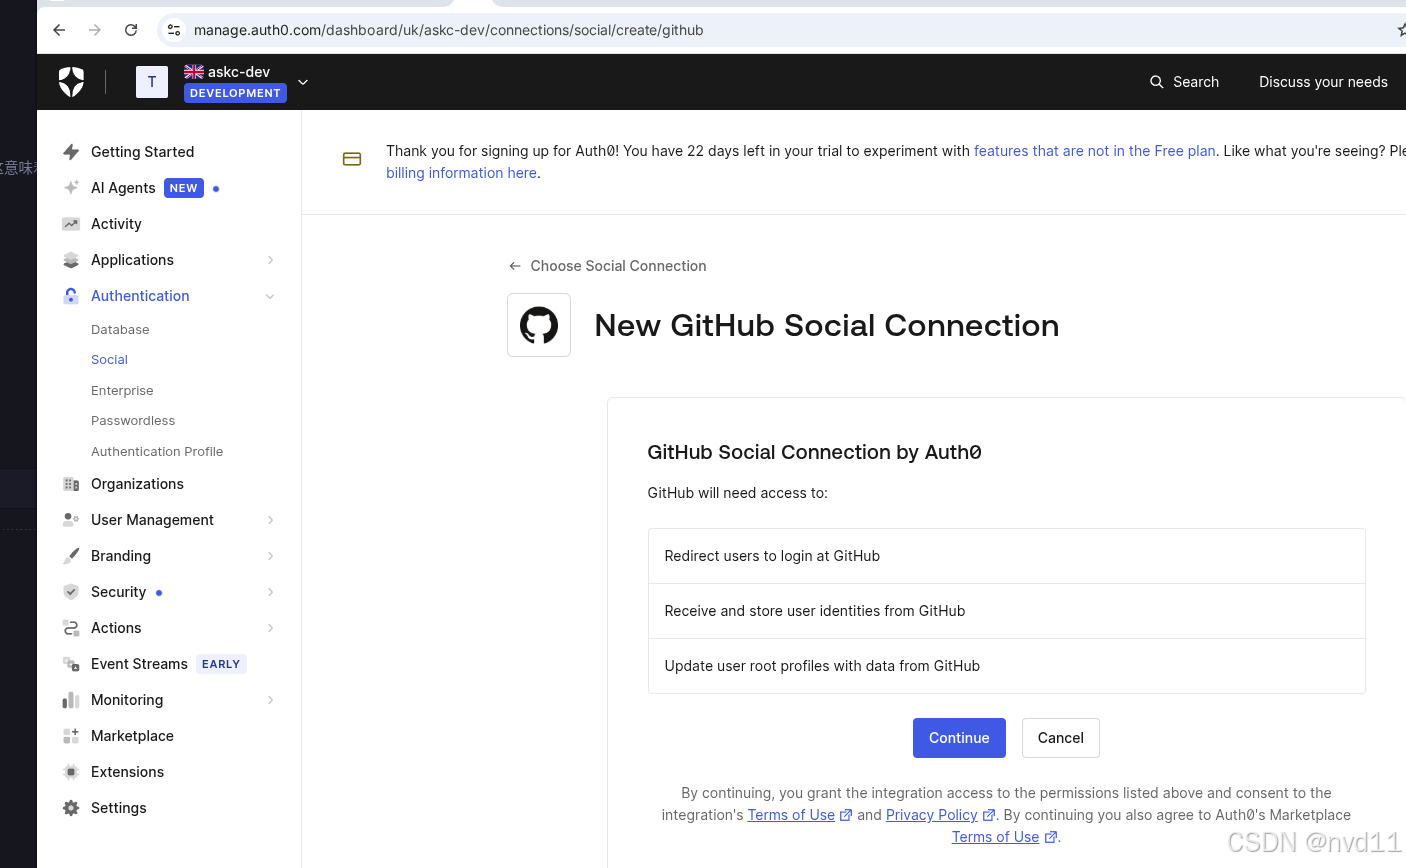This screenshot has width=1406, height=868.
Task: Click Discuss your needs
Action: coord(1323,82)
